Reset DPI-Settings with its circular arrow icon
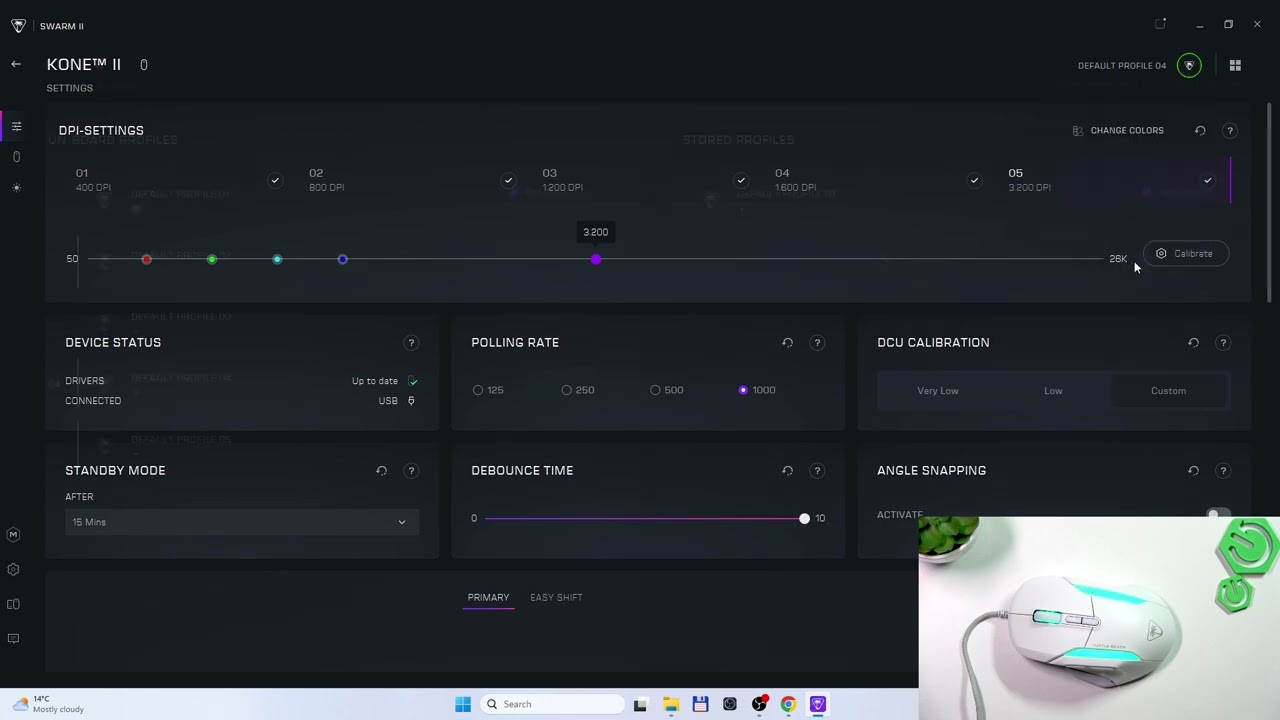 click(1200, 130)
